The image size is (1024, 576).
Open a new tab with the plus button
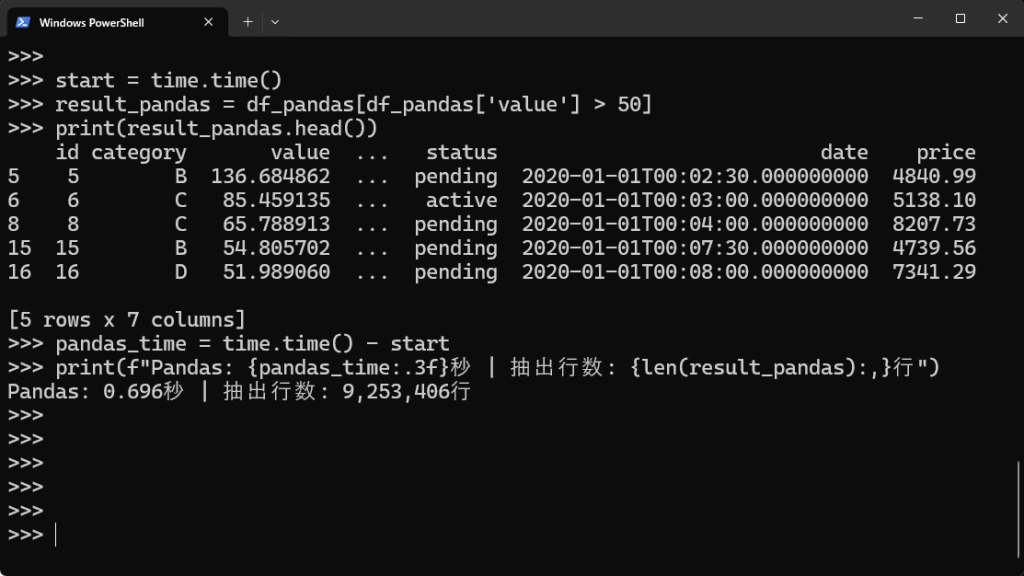tap(245, 20)
